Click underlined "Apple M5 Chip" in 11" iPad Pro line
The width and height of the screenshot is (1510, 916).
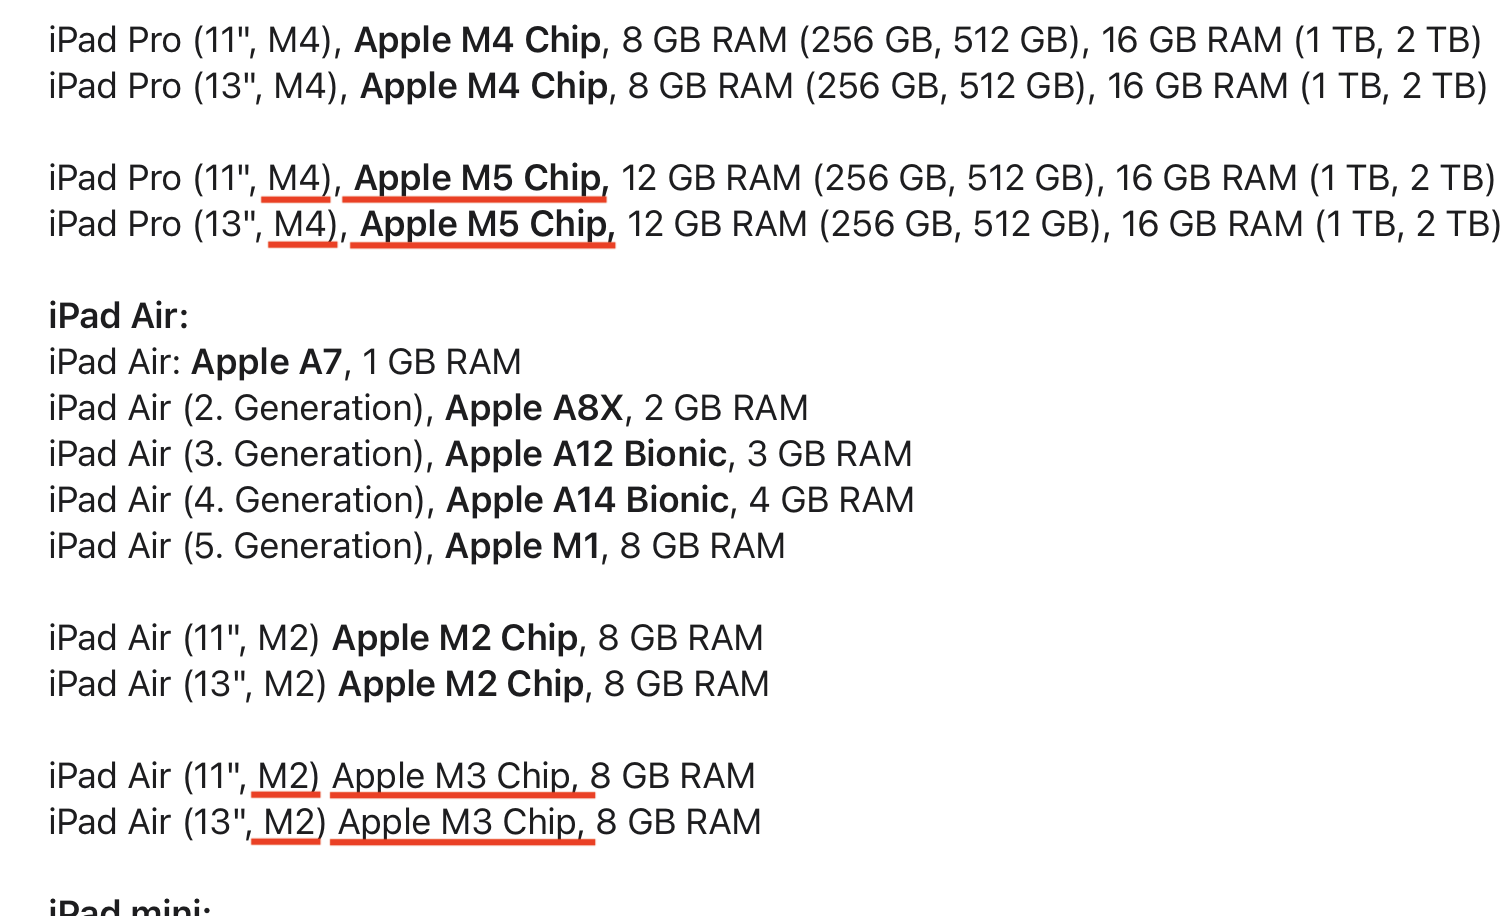pos(478,178)
